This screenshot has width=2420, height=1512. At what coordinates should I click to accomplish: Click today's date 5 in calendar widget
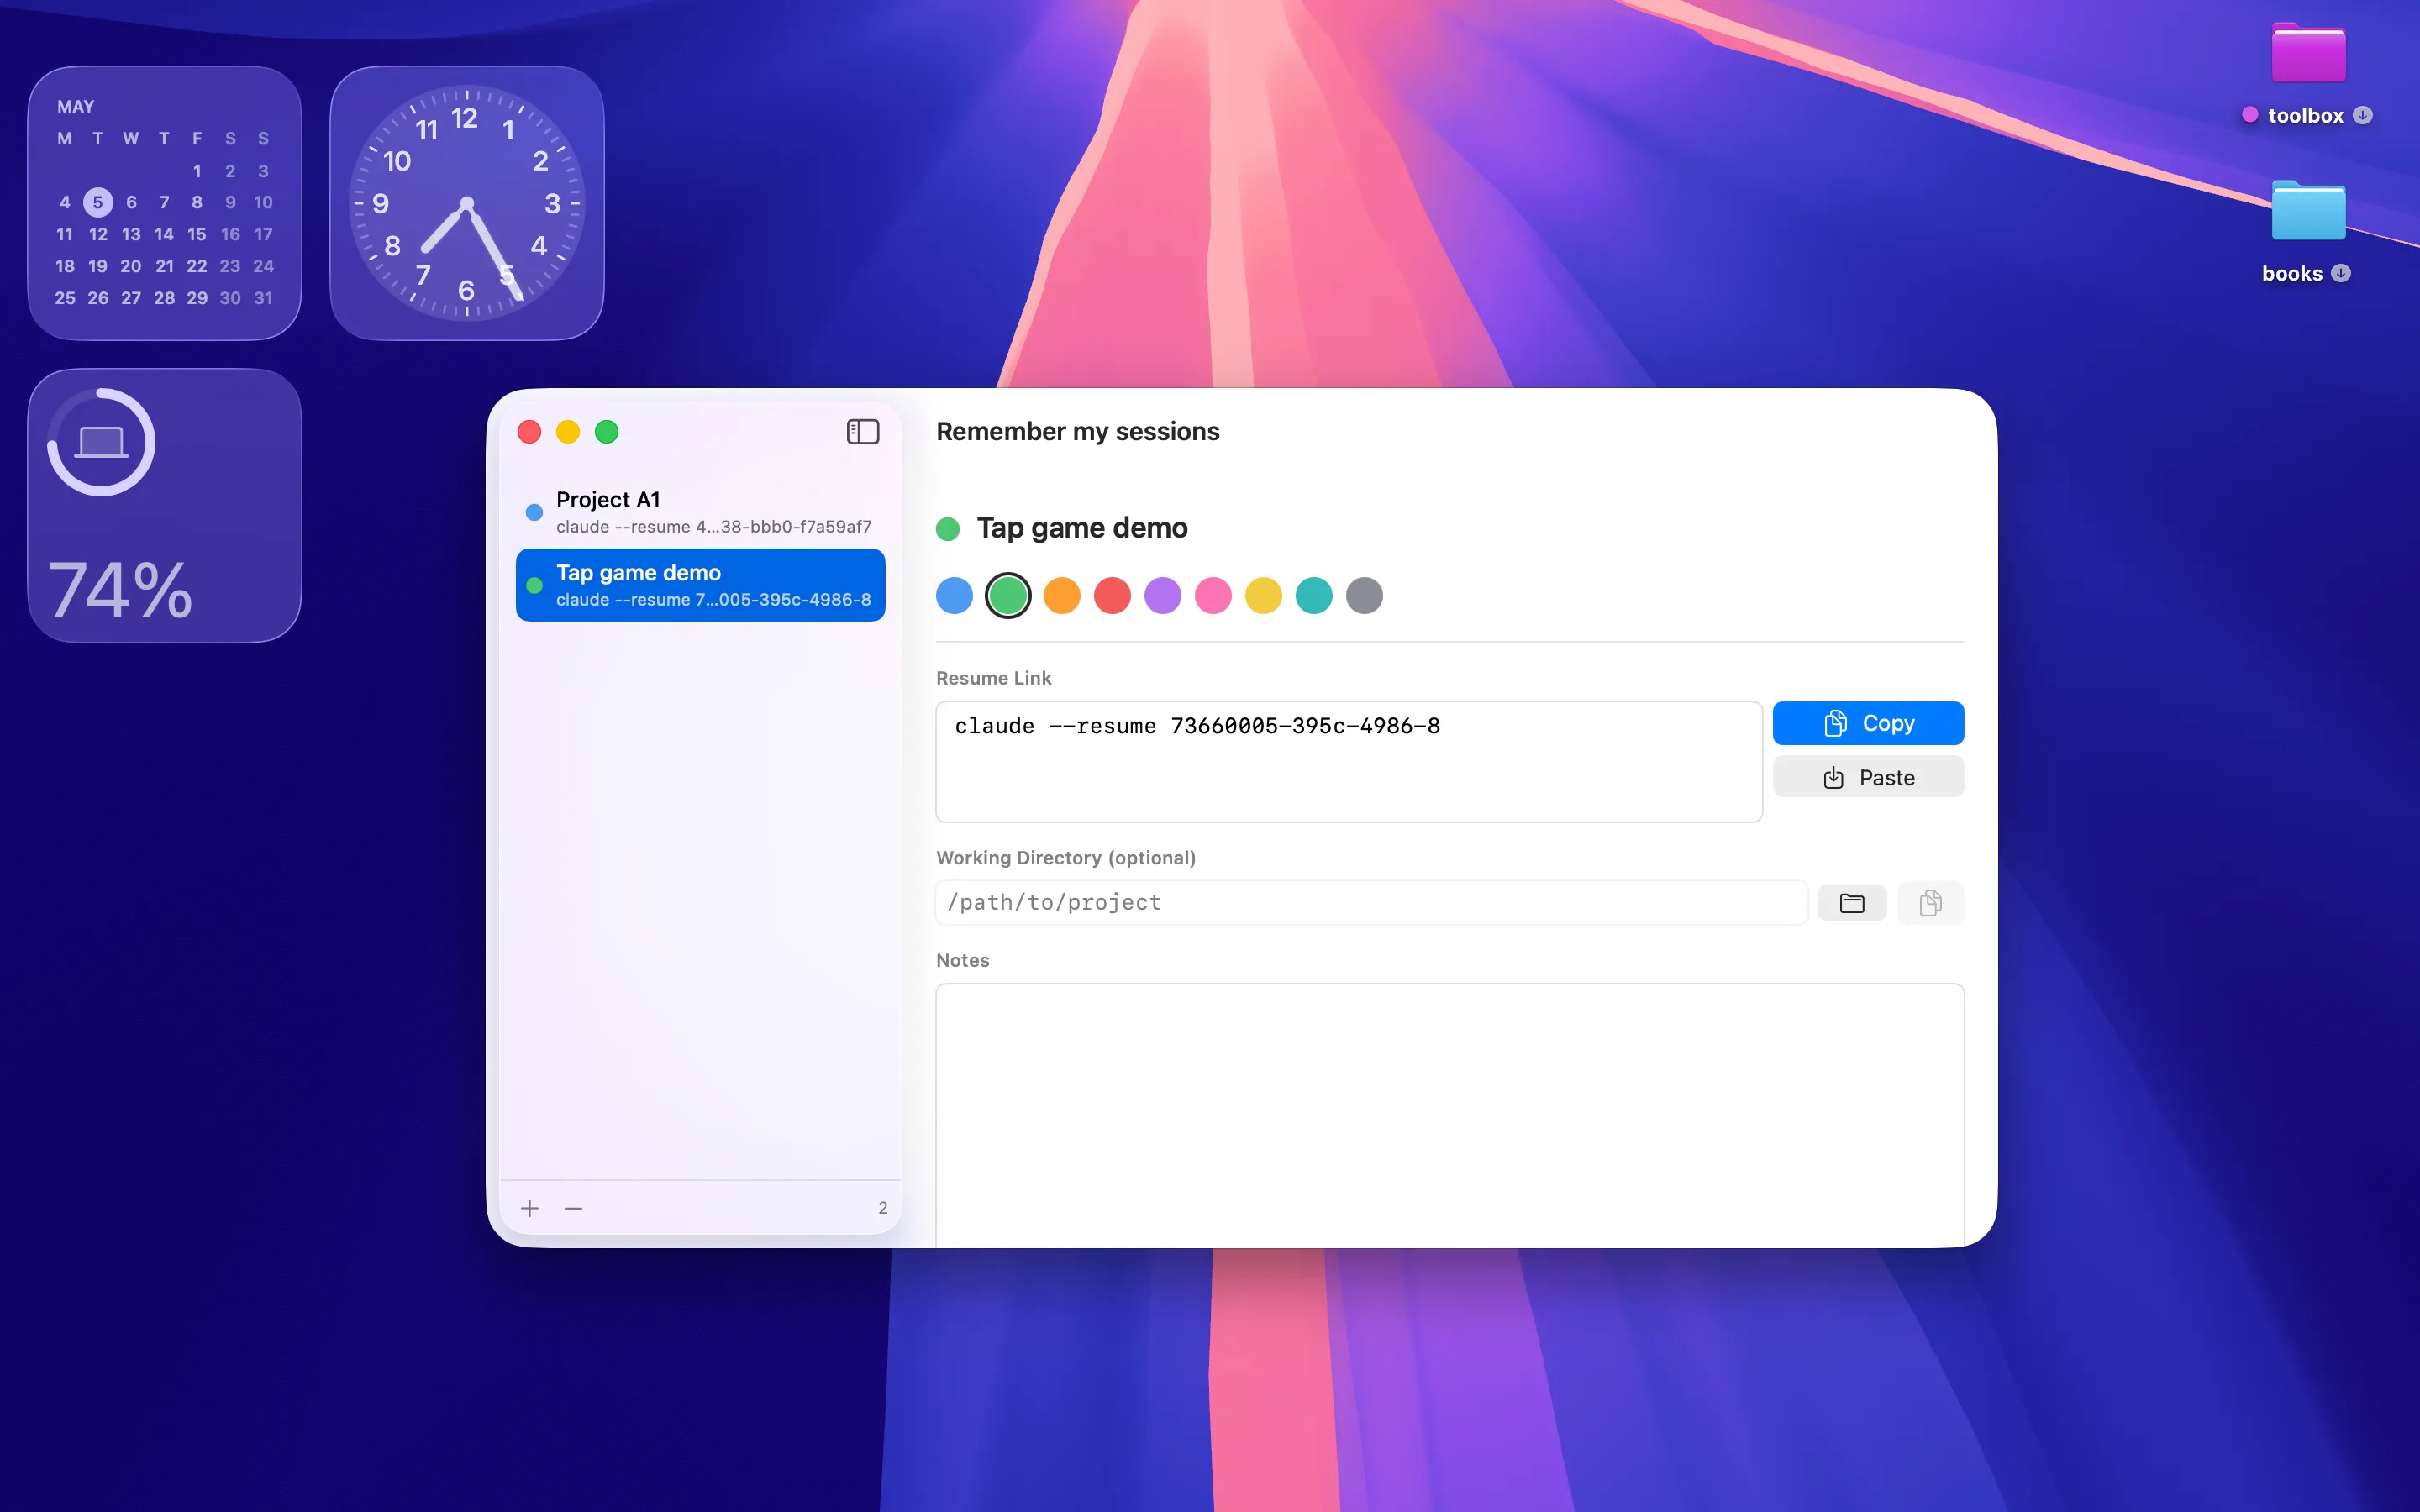coord(98,202)
